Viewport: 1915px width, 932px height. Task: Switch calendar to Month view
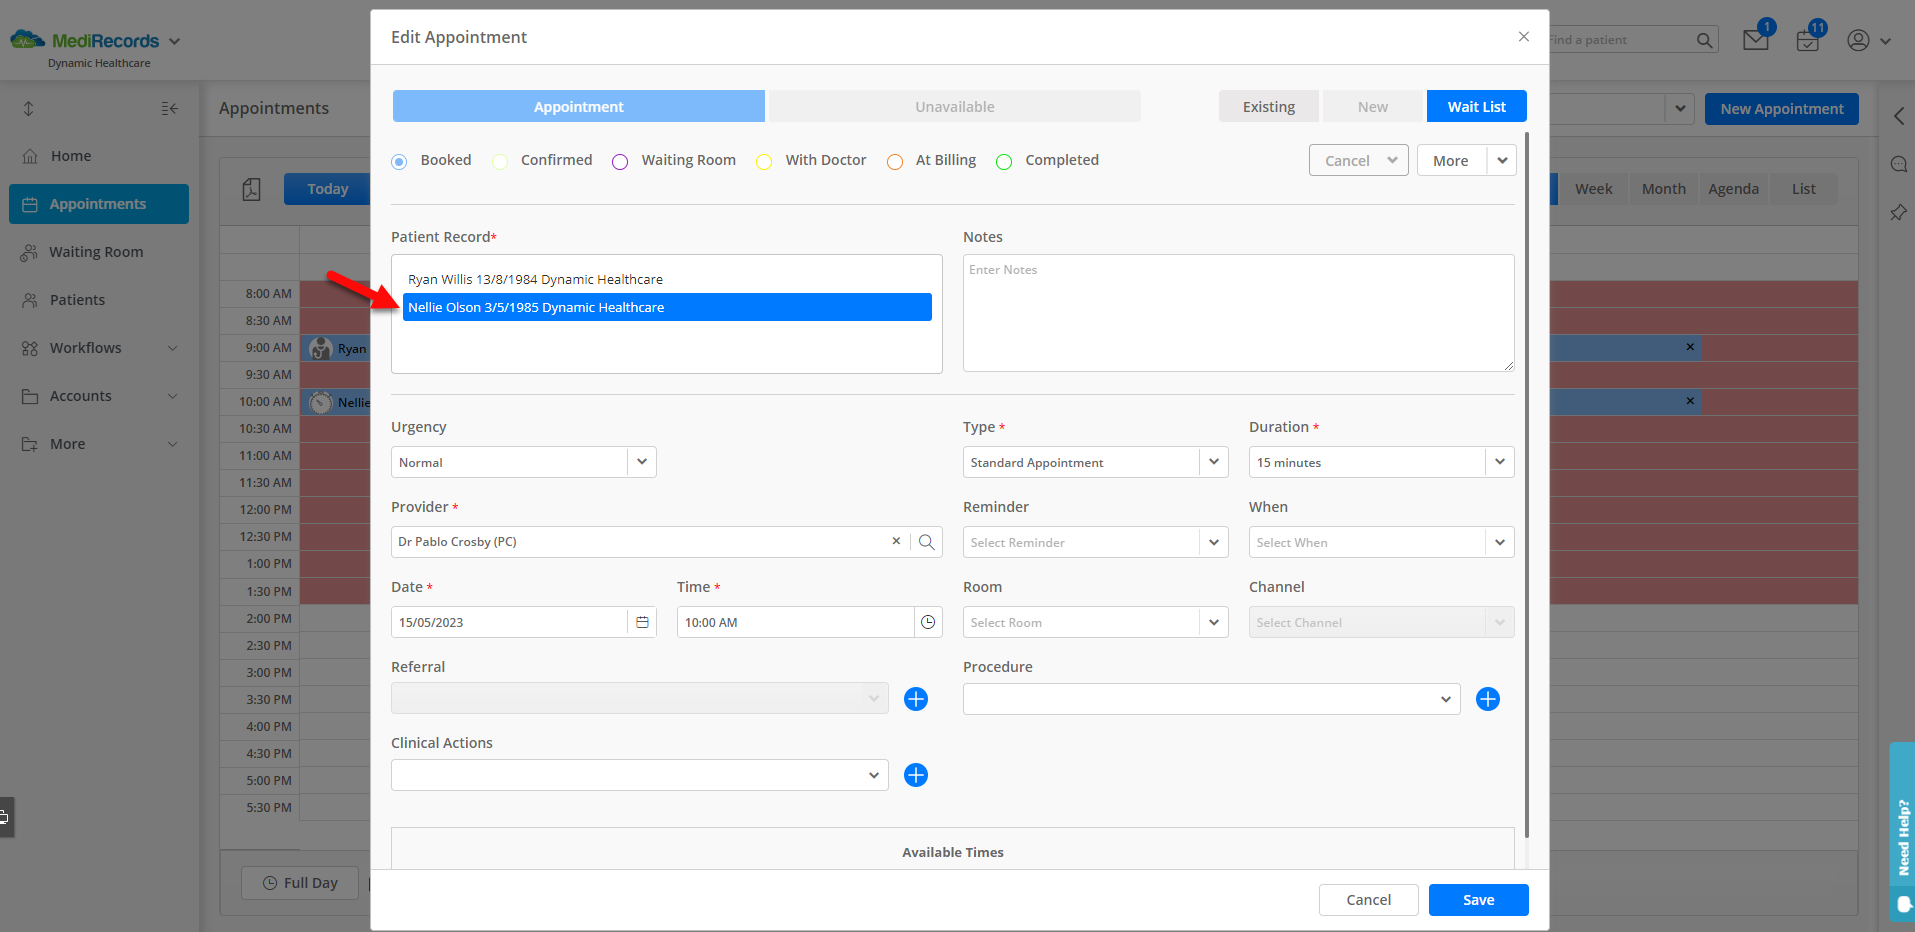[x=1663, y=189]
